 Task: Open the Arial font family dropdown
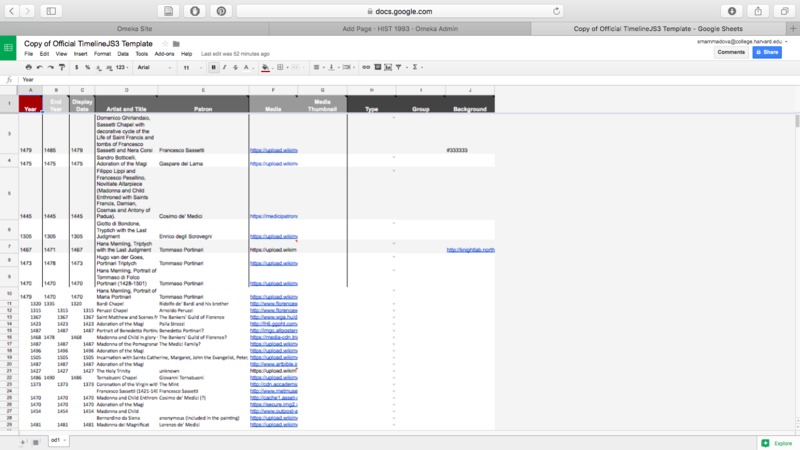pos(154,67)
